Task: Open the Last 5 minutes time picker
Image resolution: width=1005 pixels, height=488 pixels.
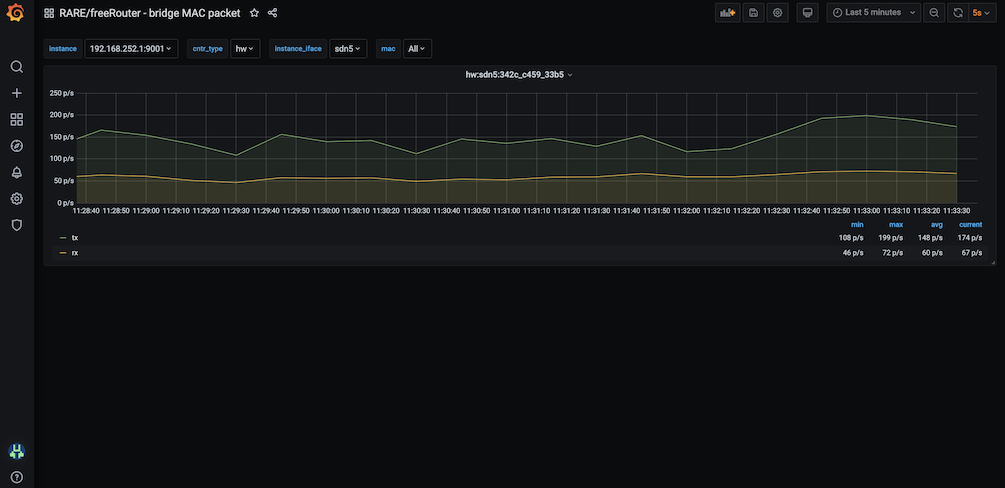Action: (873, 13)
